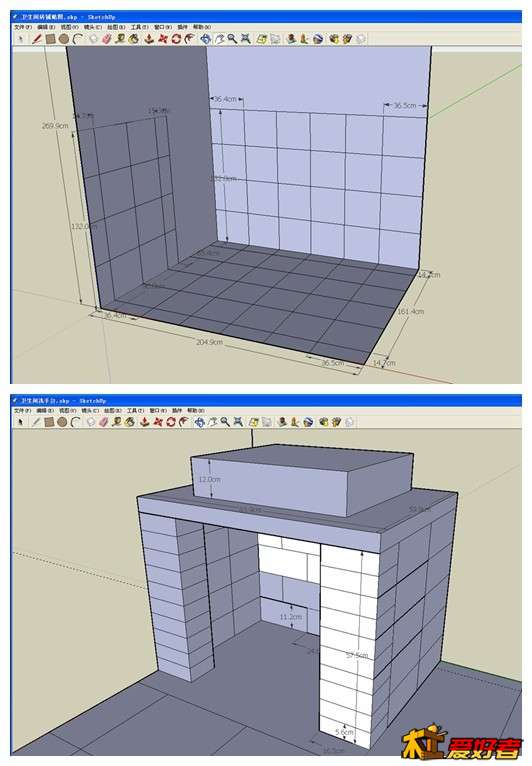Image resolution: width=532 pixels, height=766 pixels.
Task: Pick the Paint Bucket tool in lower window
Action: (130, 422)
